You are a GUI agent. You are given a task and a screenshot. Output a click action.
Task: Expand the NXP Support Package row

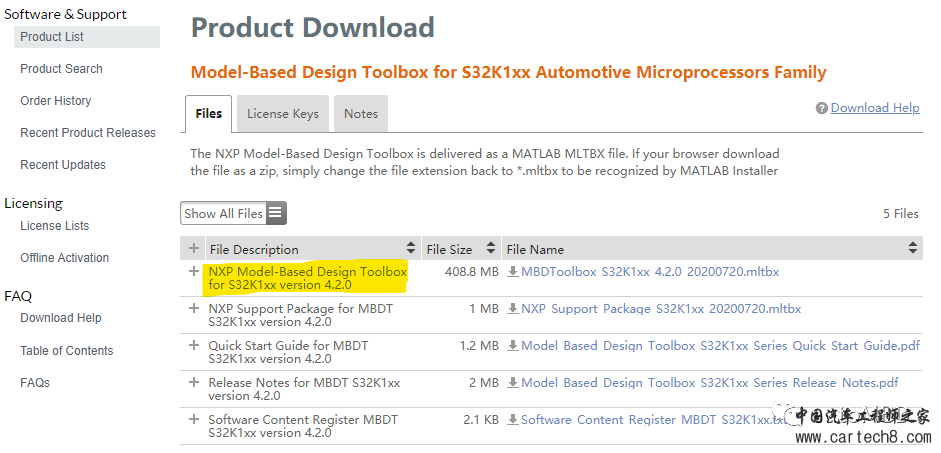tap(193, 308)
